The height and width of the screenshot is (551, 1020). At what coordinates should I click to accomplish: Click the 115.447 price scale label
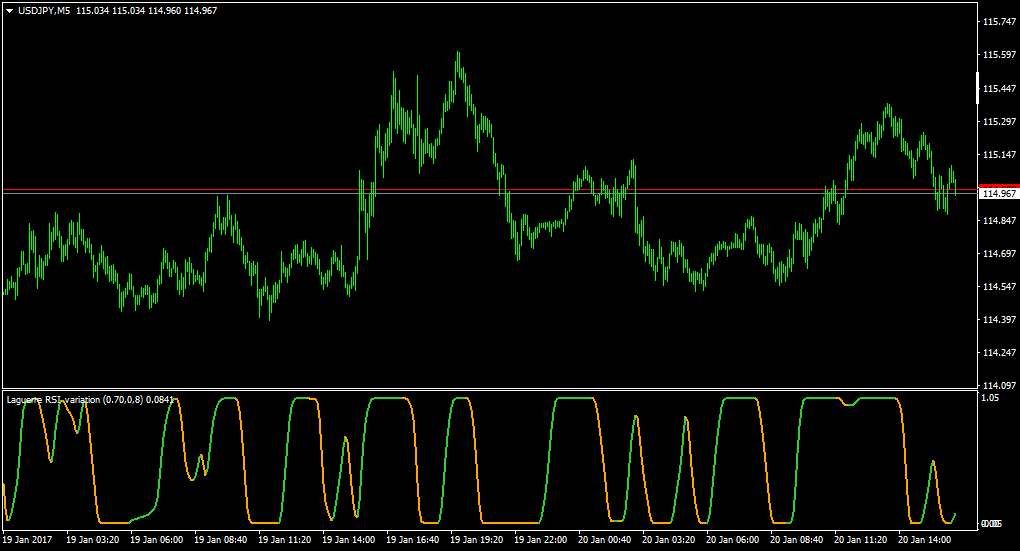(999, 88)
